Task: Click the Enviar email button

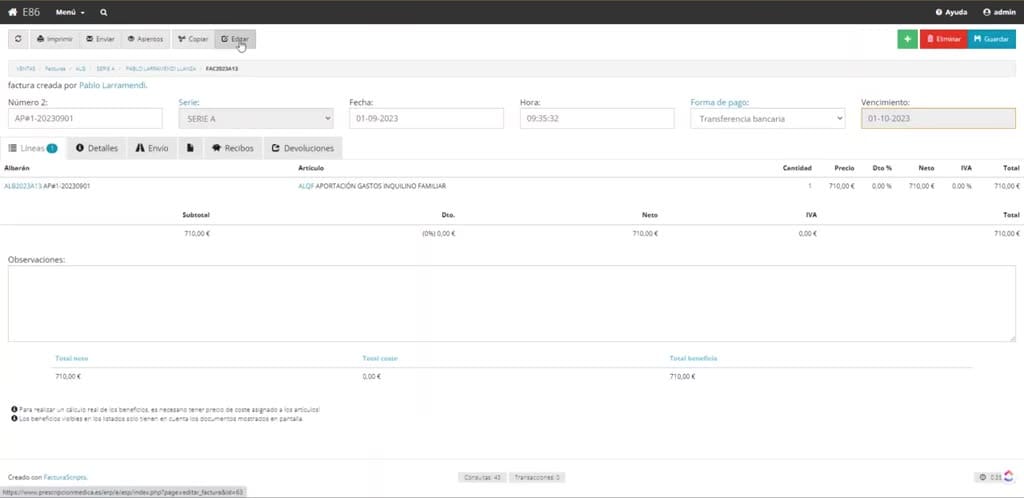Action: pos(100,39)
